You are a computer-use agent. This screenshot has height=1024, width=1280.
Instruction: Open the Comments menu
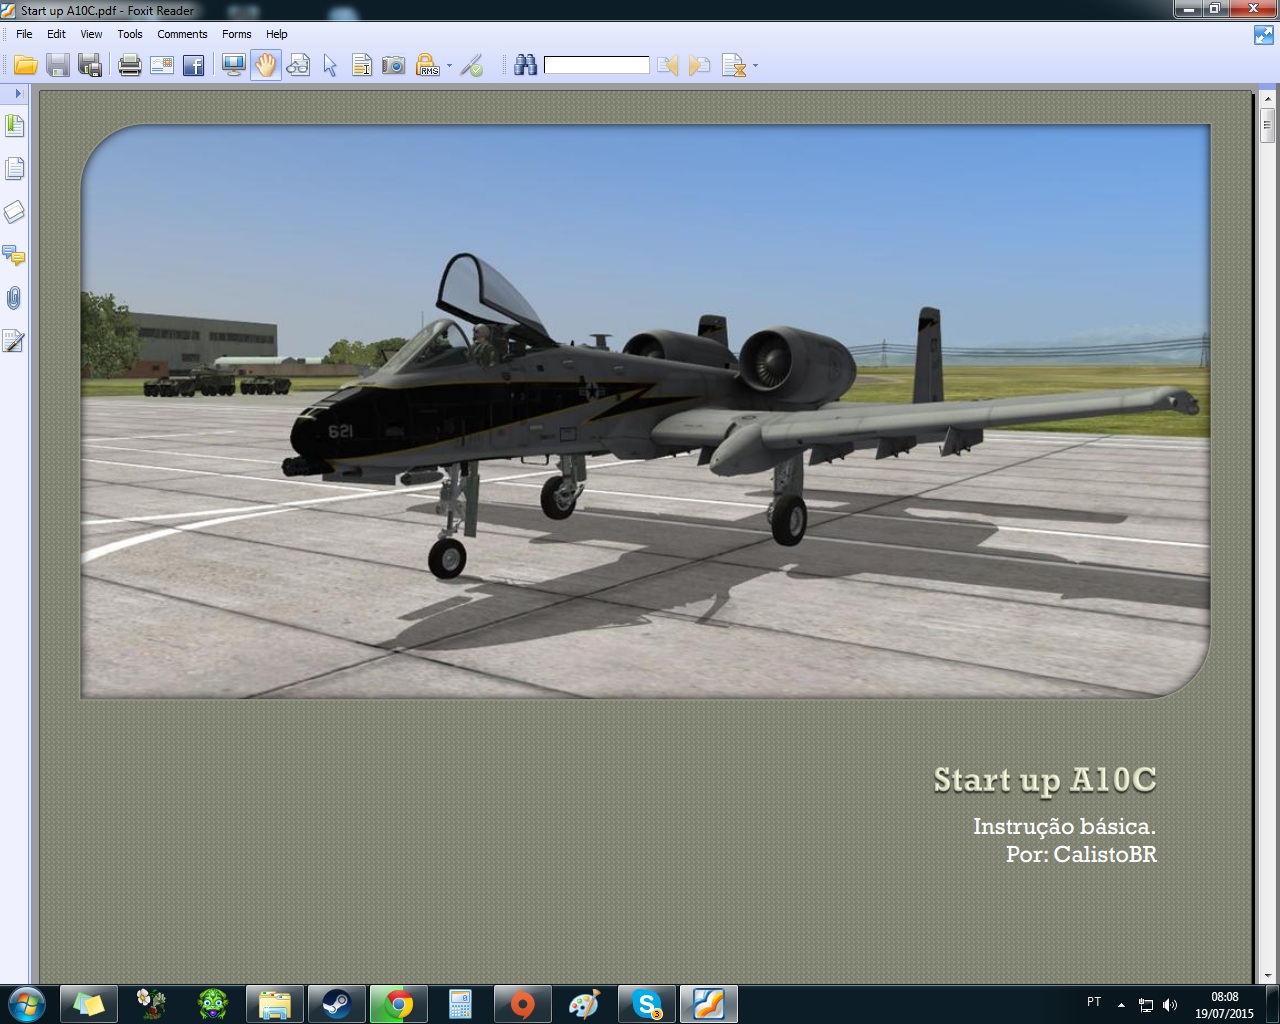point(182,34)
